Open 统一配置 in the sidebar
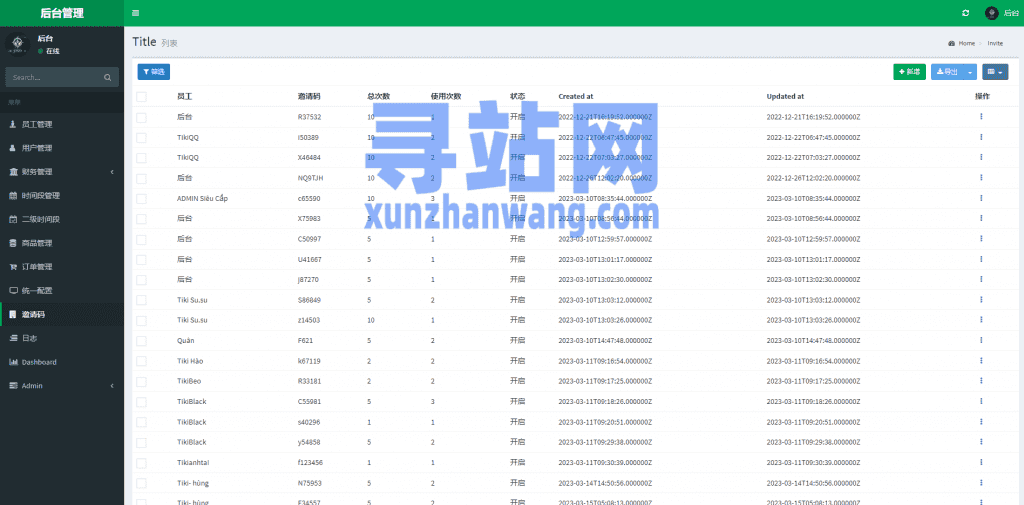 click(x=62, y=291)
